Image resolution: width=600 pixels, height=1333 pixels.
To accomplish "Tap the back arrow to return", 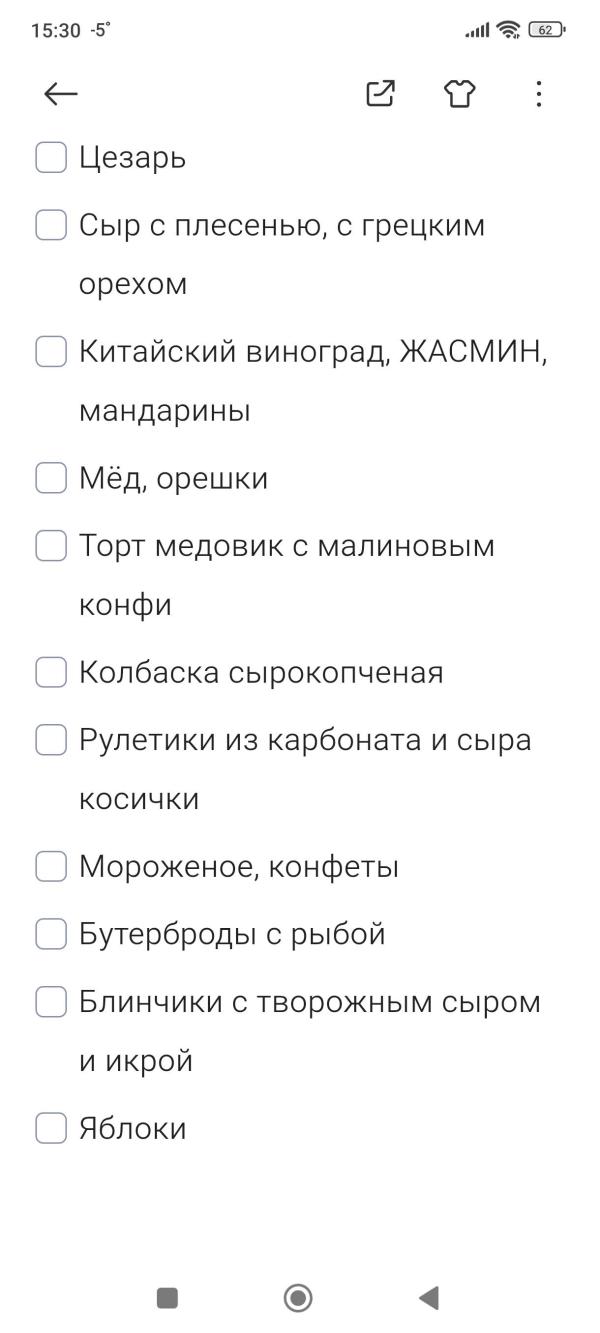I will pos(59,93).
